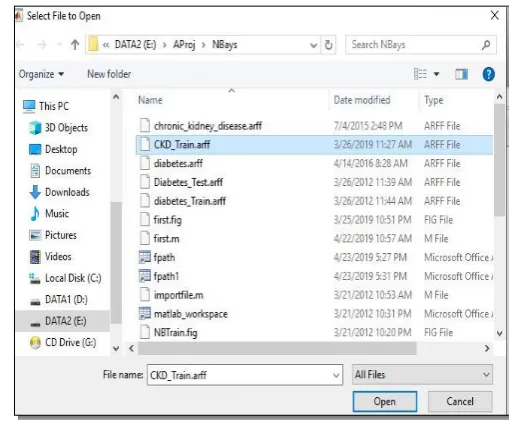509x426 pixels.
Task: Click New folder in toolbar
Action: coord(109,74)
